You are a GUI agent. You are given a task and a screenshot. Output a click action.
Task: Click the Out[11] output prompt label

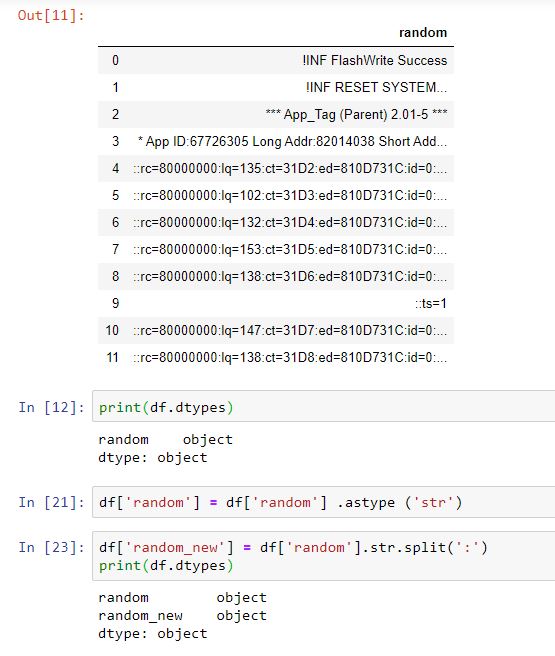51,15
